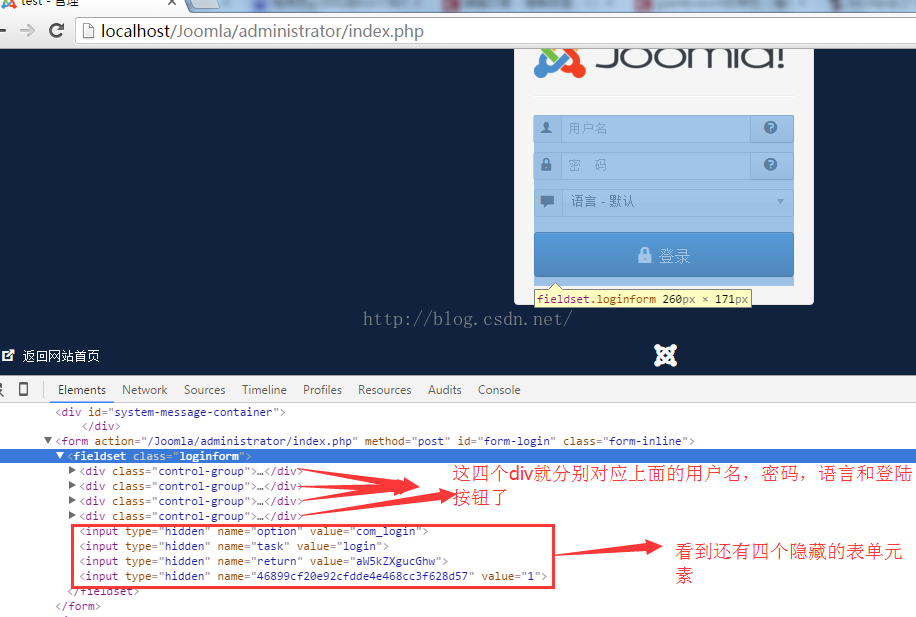Select the hidden input named task
The height and width of the screenshot is (617, 916).
tap(234, 546)
